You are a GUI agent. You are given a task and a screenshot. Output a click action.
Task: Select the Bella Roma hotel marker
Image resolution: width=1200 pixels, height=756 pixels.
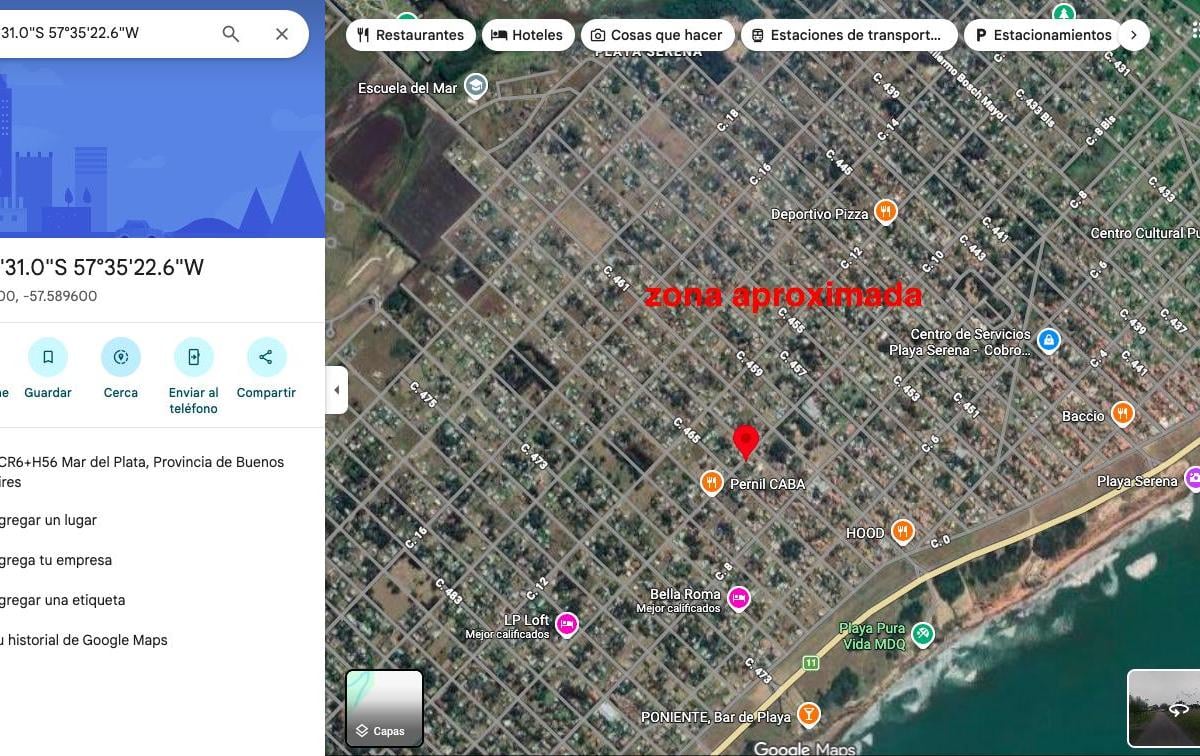click(x=739, y=598)
